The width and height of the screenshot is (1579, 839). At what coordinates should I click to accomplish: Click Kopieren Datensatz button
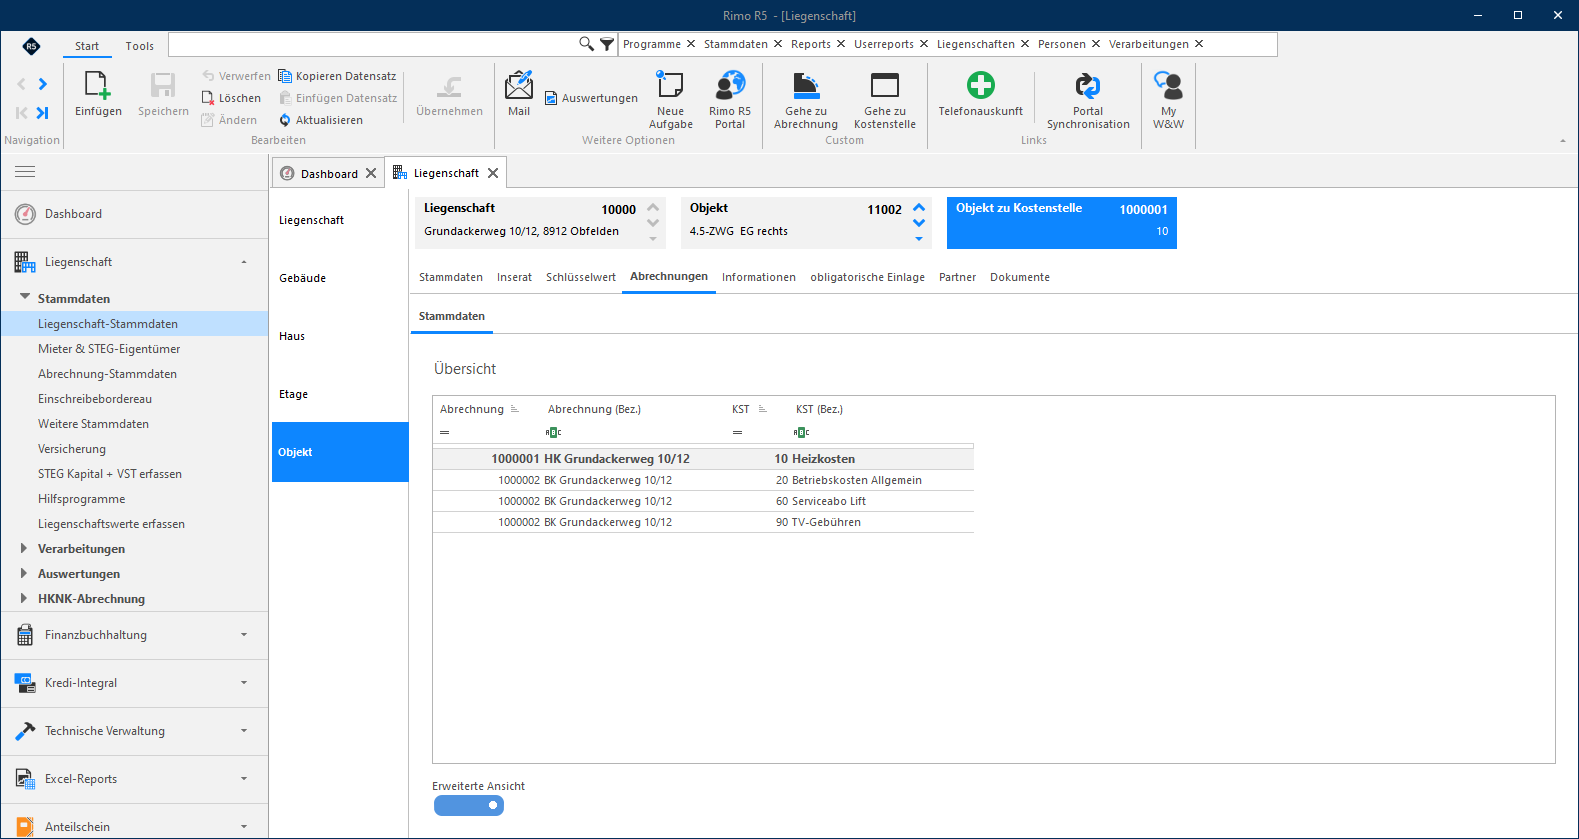pyautogui.click(x=337, y=76)
